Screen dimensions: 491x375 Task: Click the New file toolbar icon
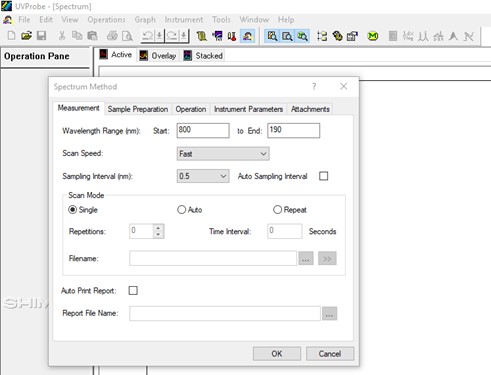[11, 35]
